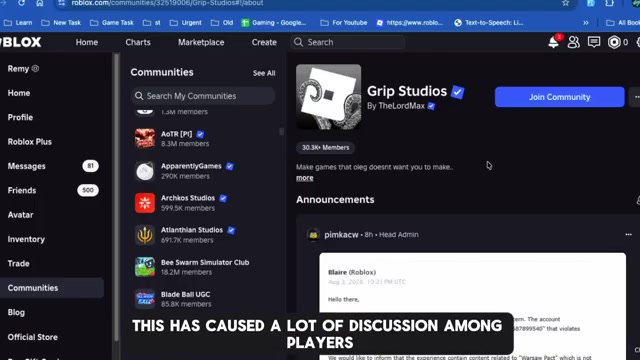Open the Blade Ball UGC icon
640x360 pixels.
point(145,299)
